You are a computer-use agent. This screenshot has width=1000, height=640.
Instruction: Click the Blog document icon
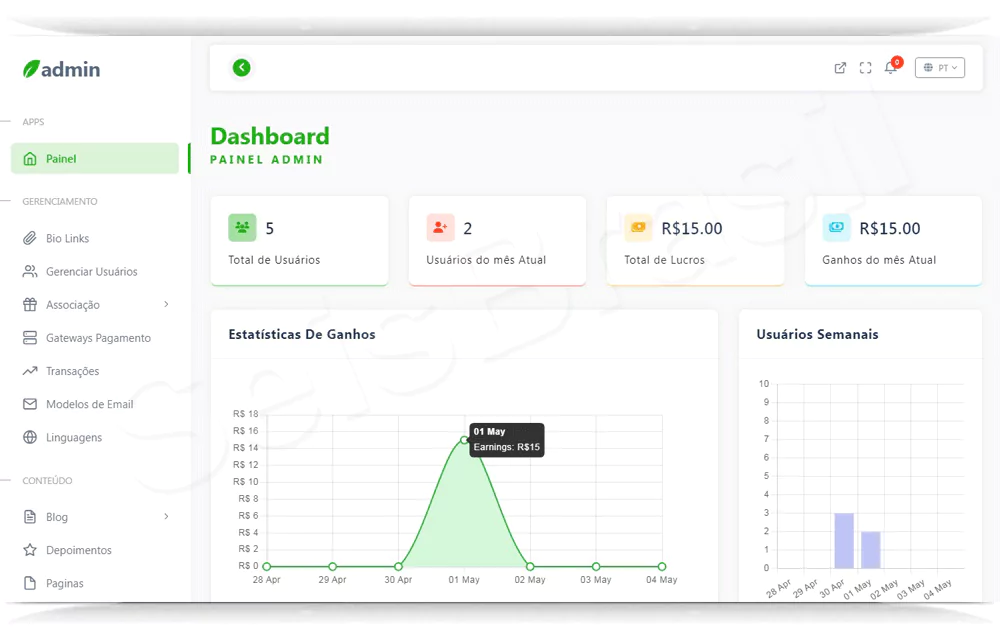pos(30,517)
